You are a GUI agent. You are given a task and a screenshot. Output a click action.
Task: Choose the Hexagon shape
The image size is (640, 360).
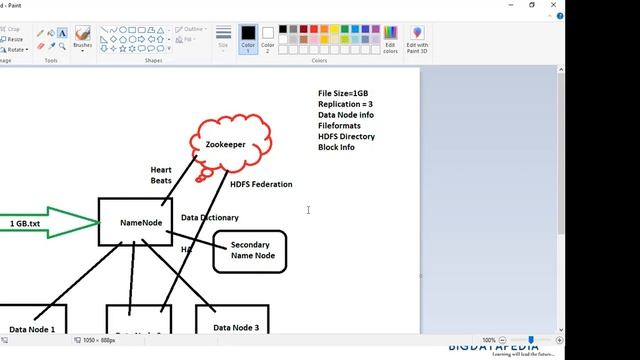point(132,40)
